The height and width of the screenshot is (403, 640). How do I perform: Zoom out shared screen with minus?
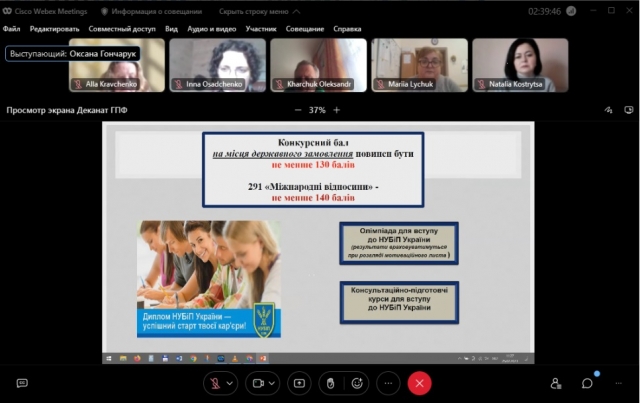297,110
